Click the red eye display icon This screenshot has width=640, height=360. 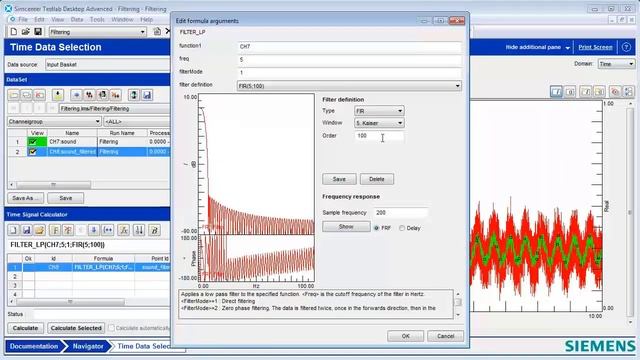615,92
